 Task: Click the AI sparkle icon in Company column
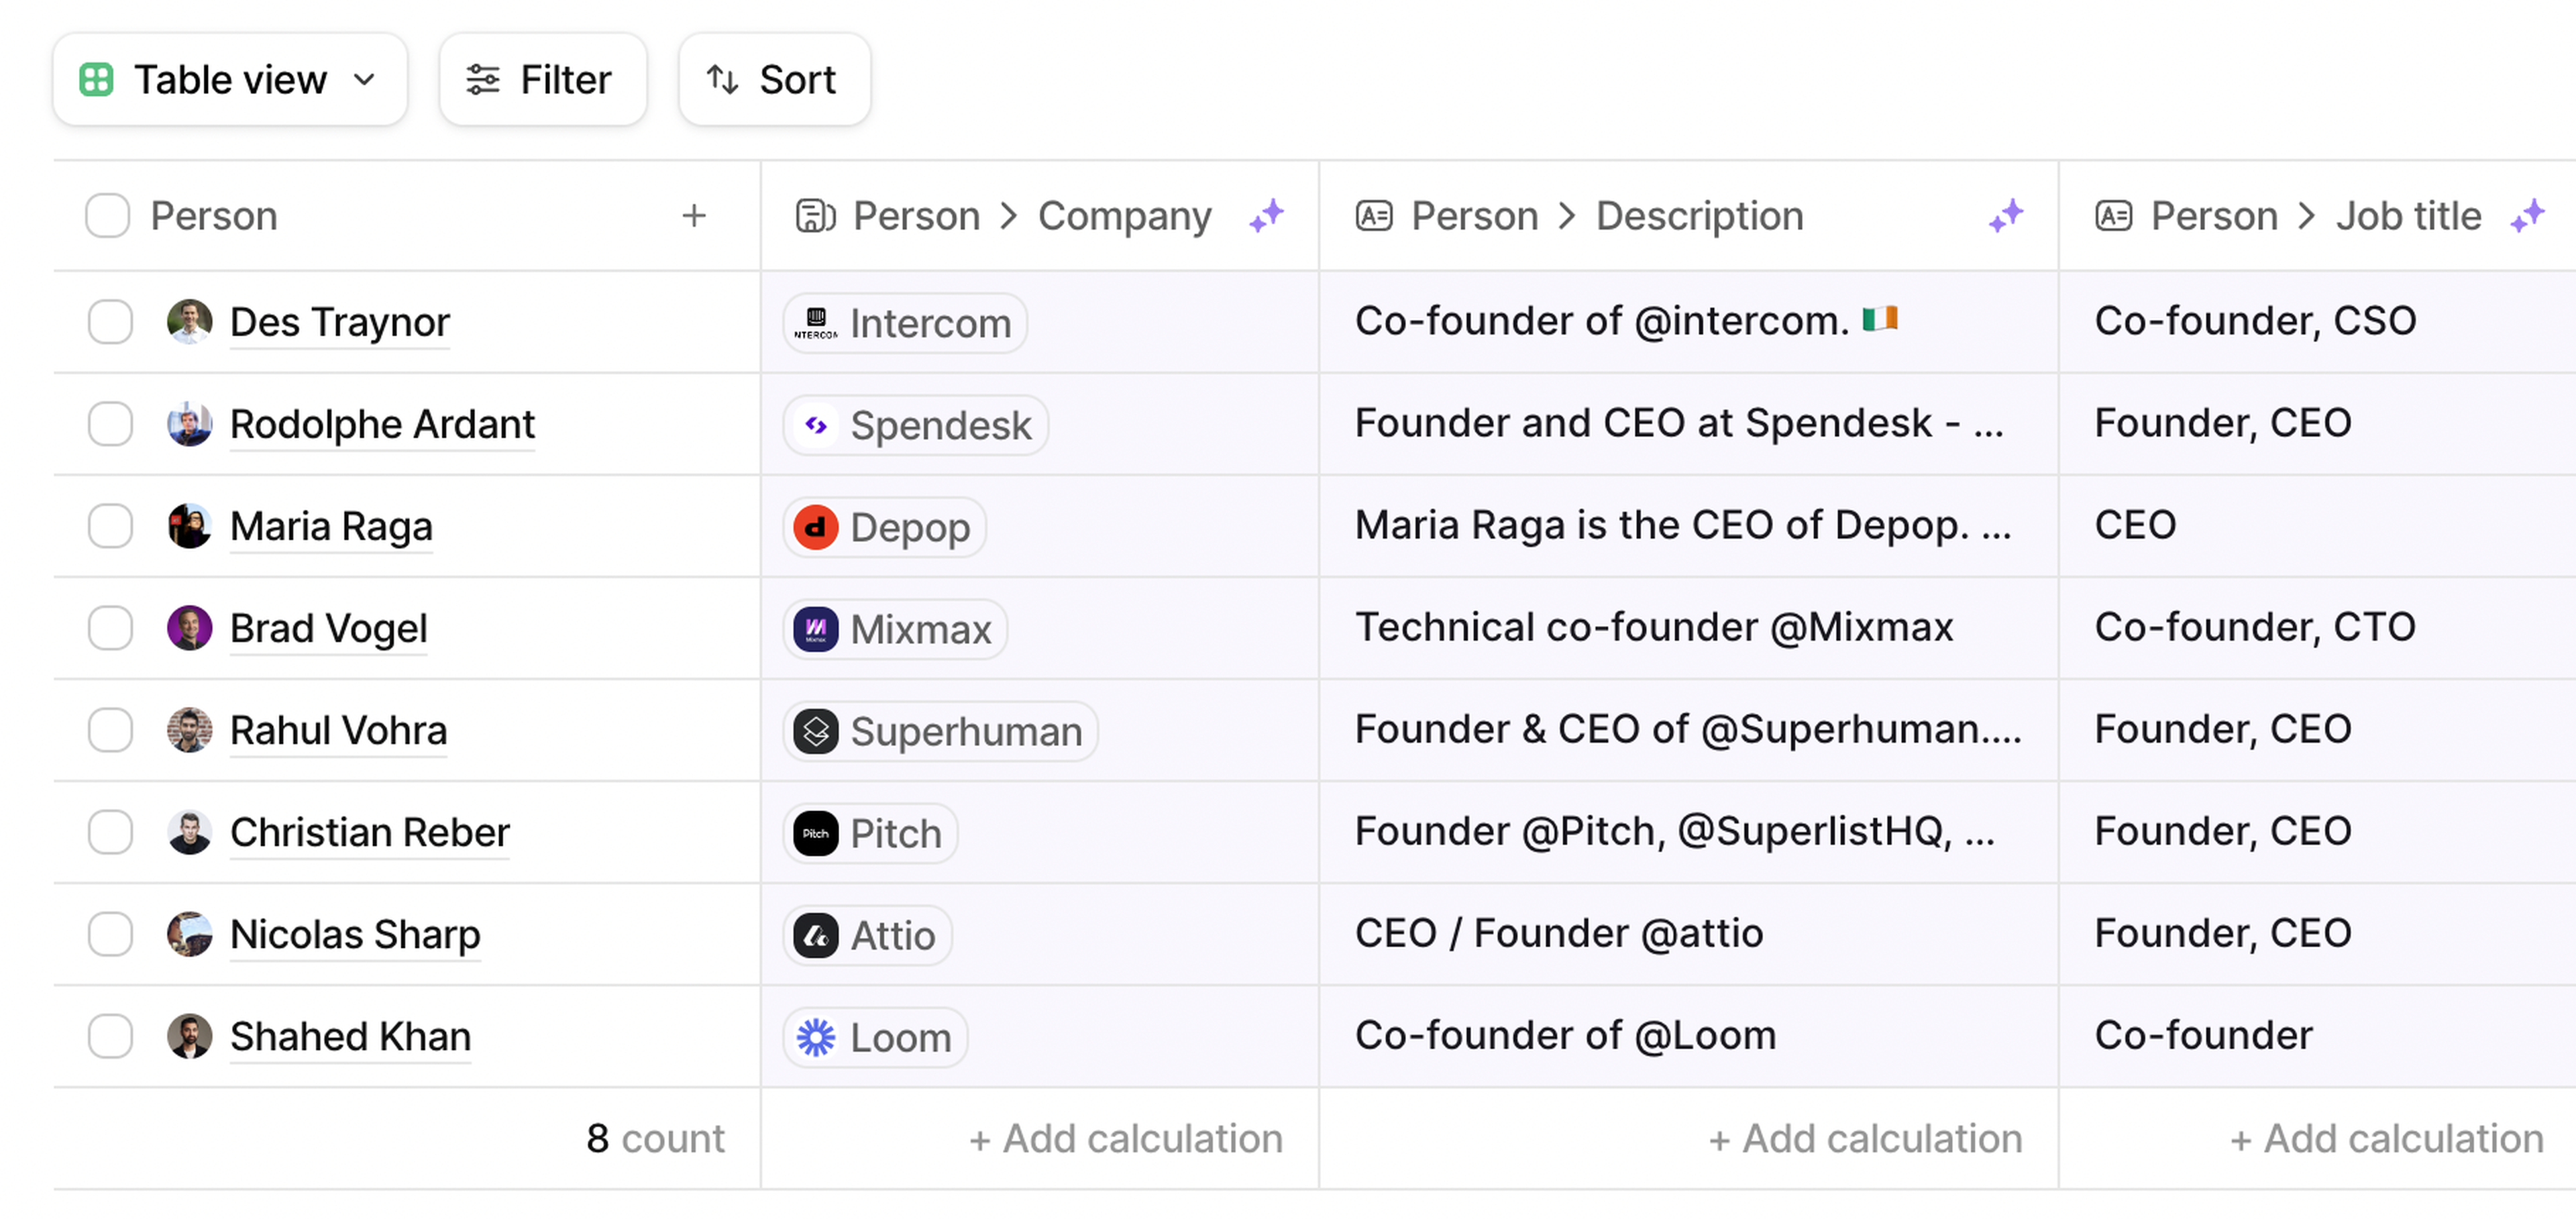pyautogui.click(x=1266, y=215)
